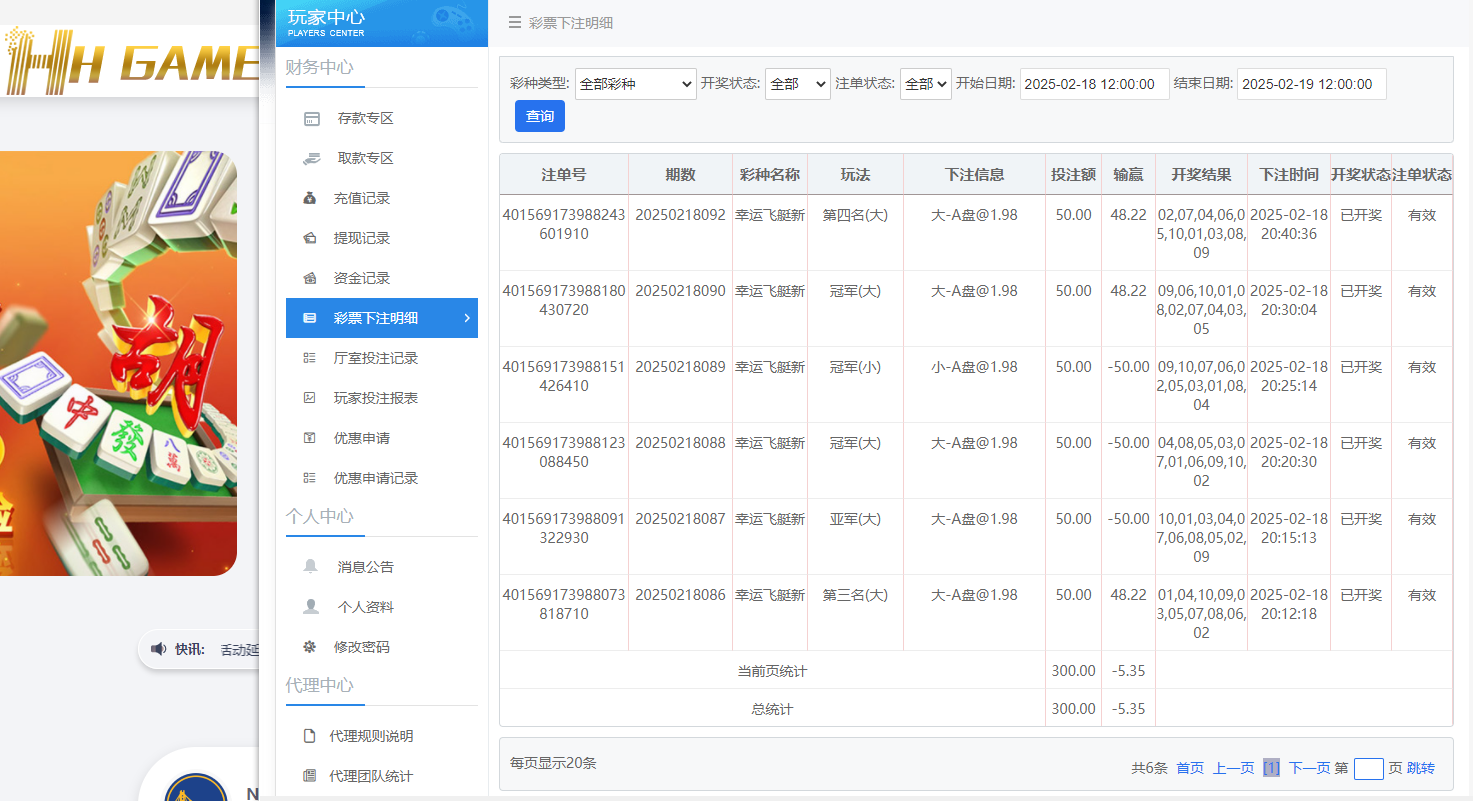Click the gear icon for change password (修改密码)
Viewport: 1473px width, 801px height.
click(x=310, y=647)
